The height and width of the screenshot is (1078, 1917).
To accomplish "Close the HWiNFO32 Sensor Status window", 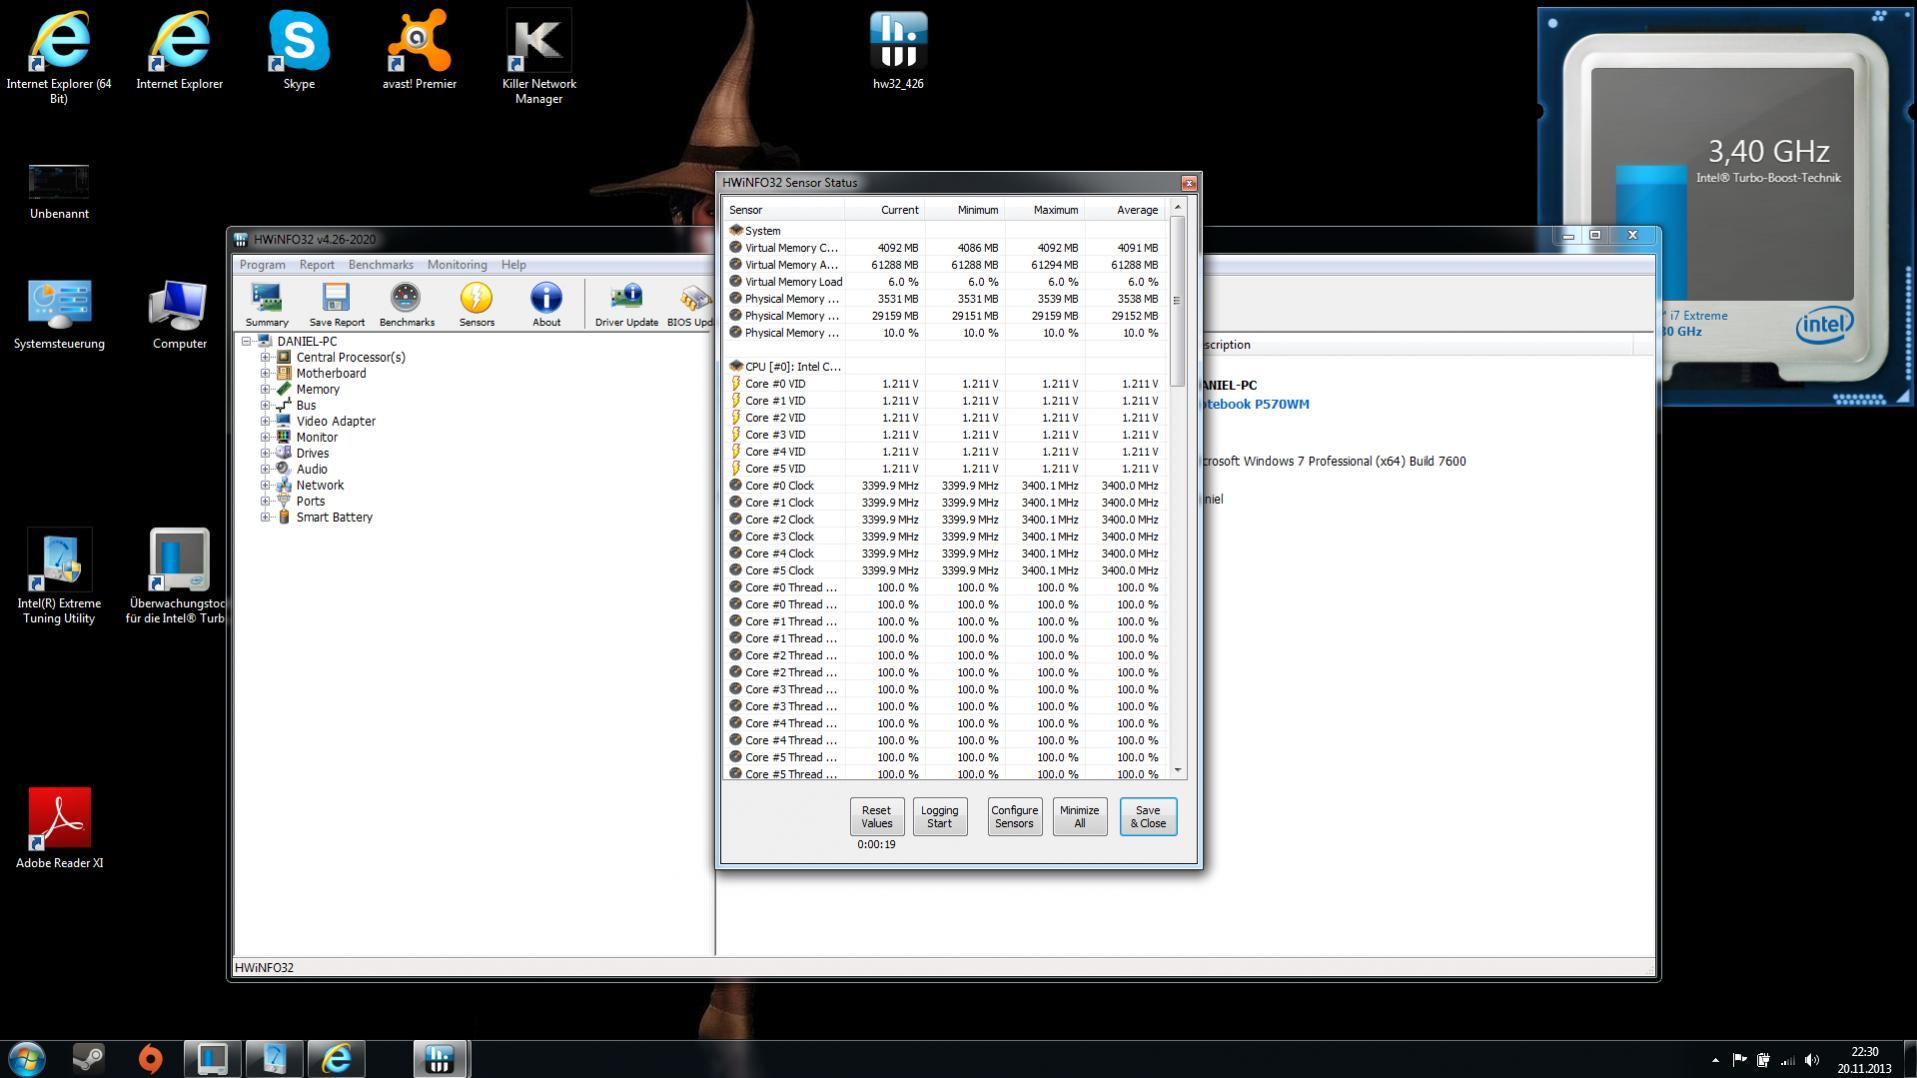I will point(1188,183).
